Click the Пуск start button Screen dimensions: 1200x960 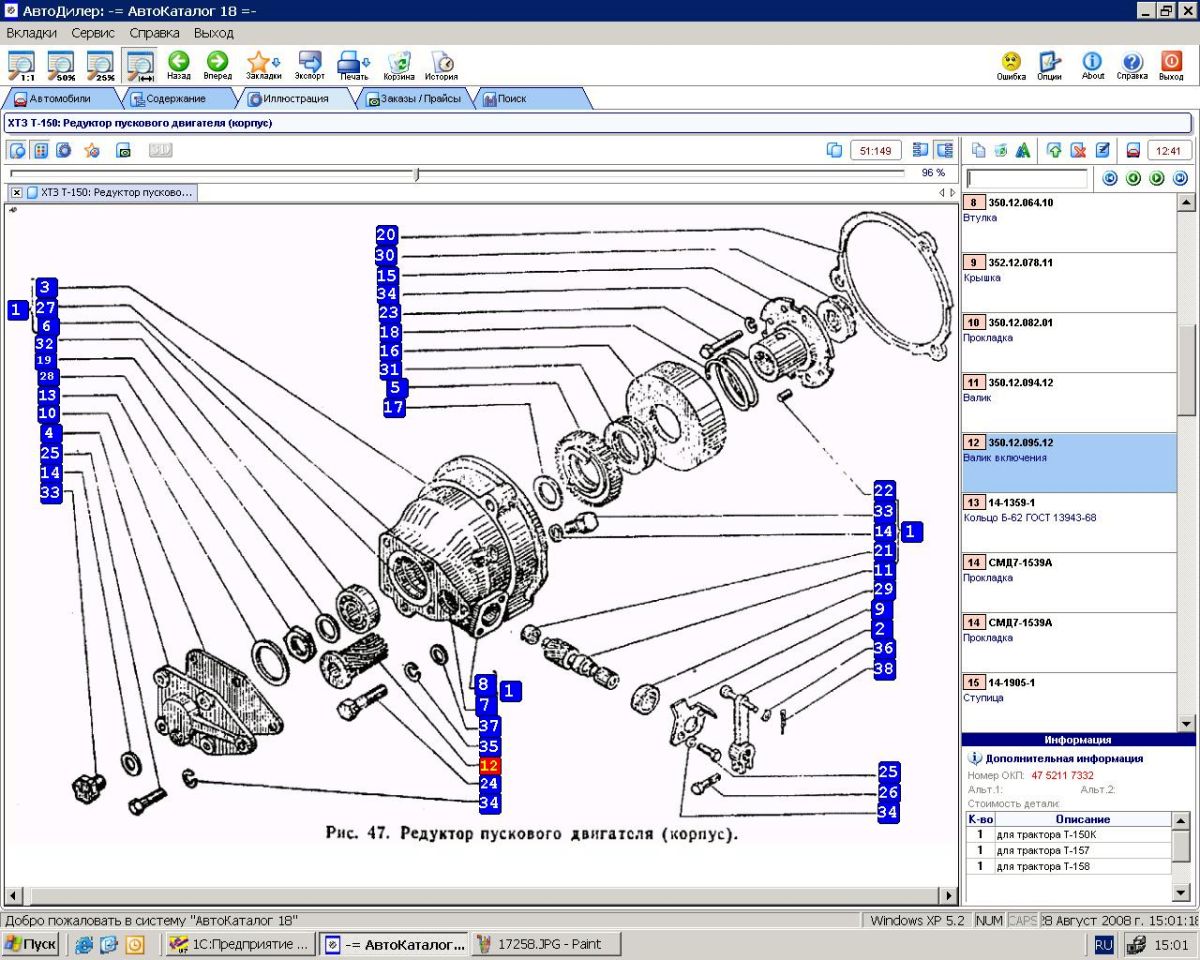tap(31, 944)
